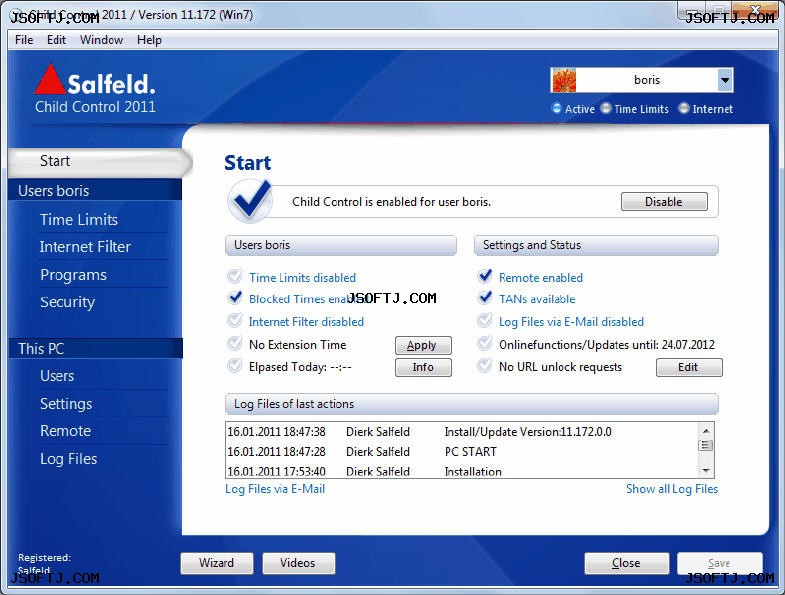Toggle Internet Filter disabled checkmark
The width and height of the screenshot is (785, 595).
[x=234, y=321]
